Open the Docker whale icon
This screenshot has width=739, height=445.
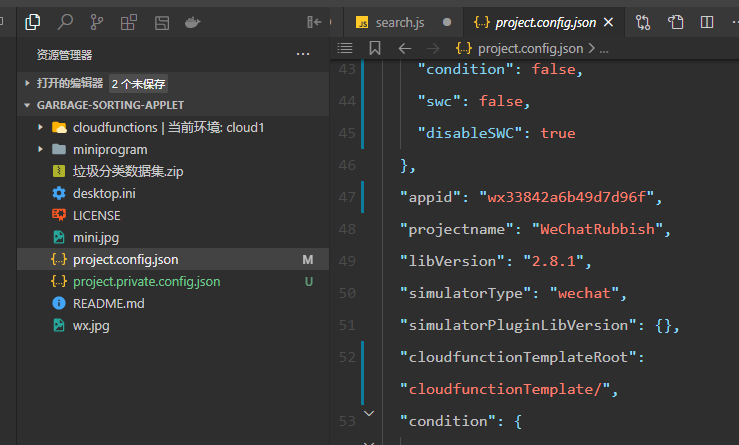point(192,22)
